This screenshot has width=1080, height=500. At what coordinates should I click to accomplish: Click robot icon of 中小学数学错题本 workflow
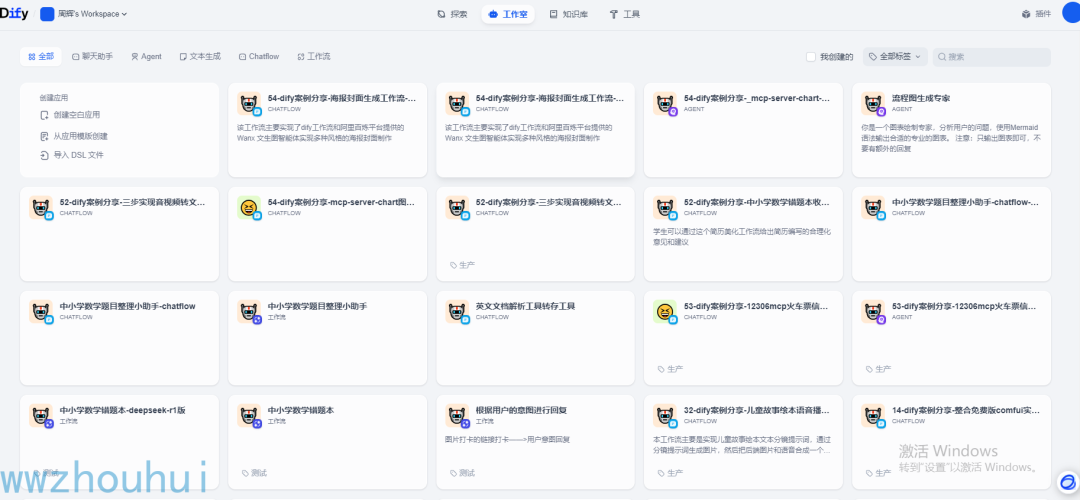(x=249, y=415)
